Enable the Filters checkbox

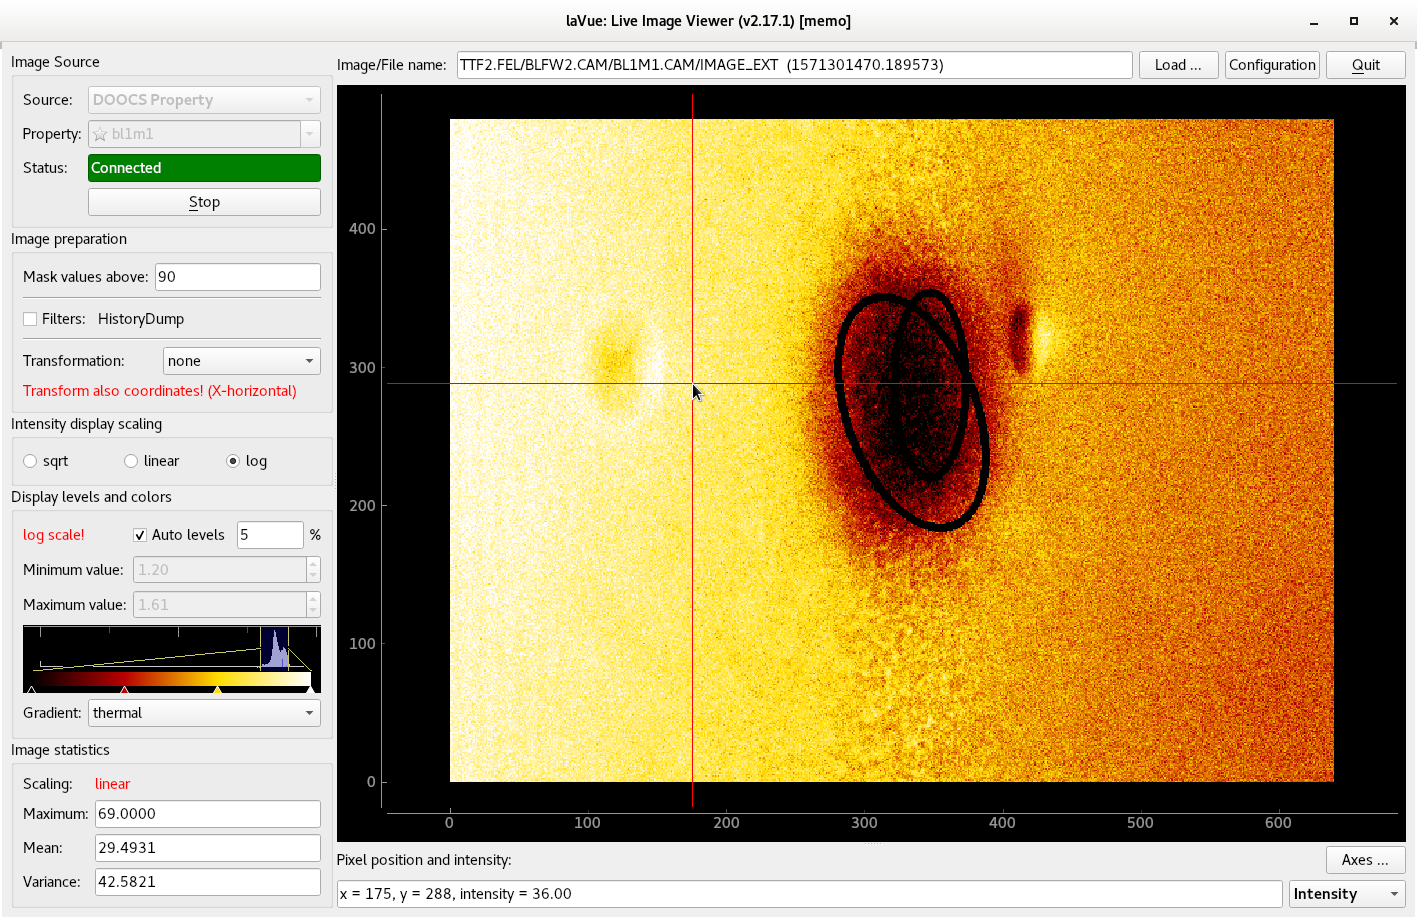[x=30, y=319]
